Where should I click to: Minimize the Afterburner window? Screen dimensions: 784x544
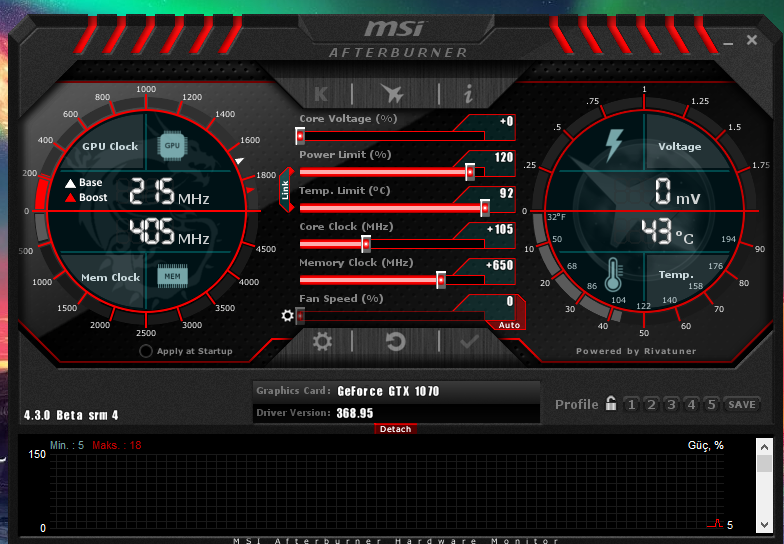pyautogui.click(x=728, y=44)
